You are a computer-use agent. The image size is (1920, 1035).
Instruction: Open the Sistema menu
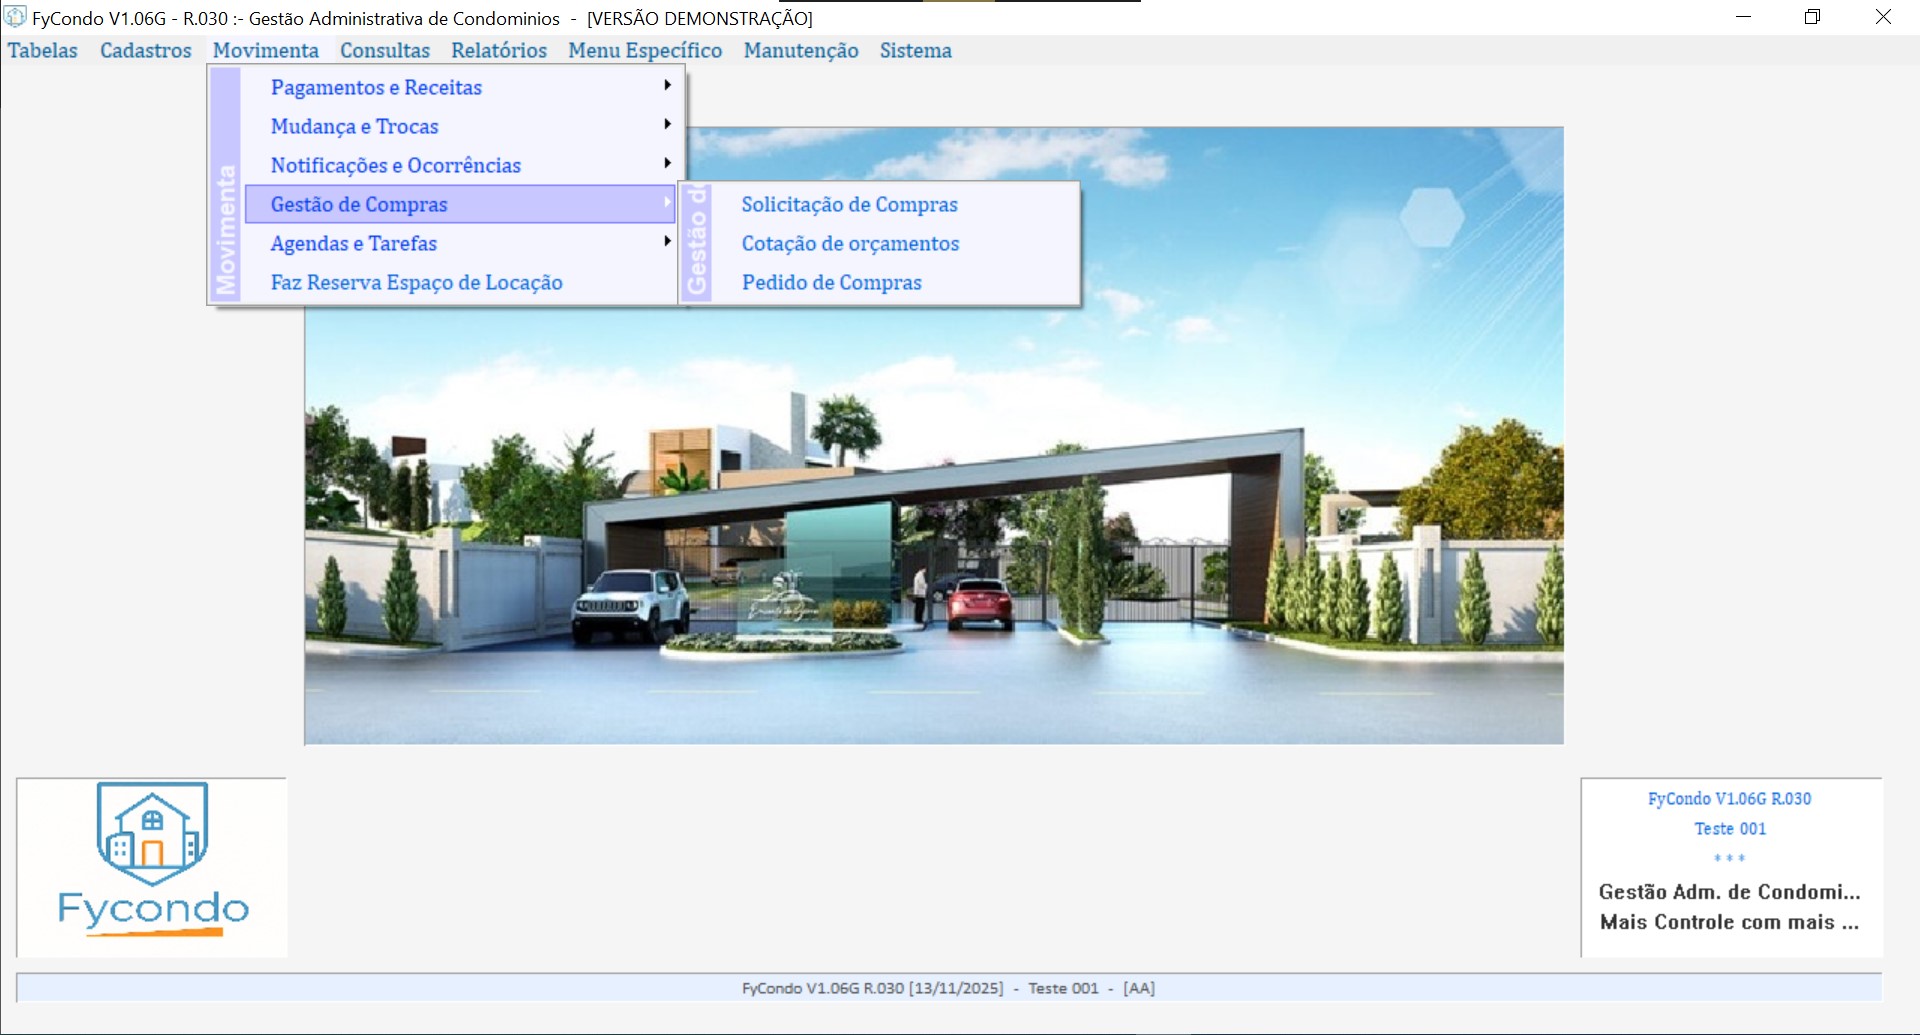(x=915, y=51)
